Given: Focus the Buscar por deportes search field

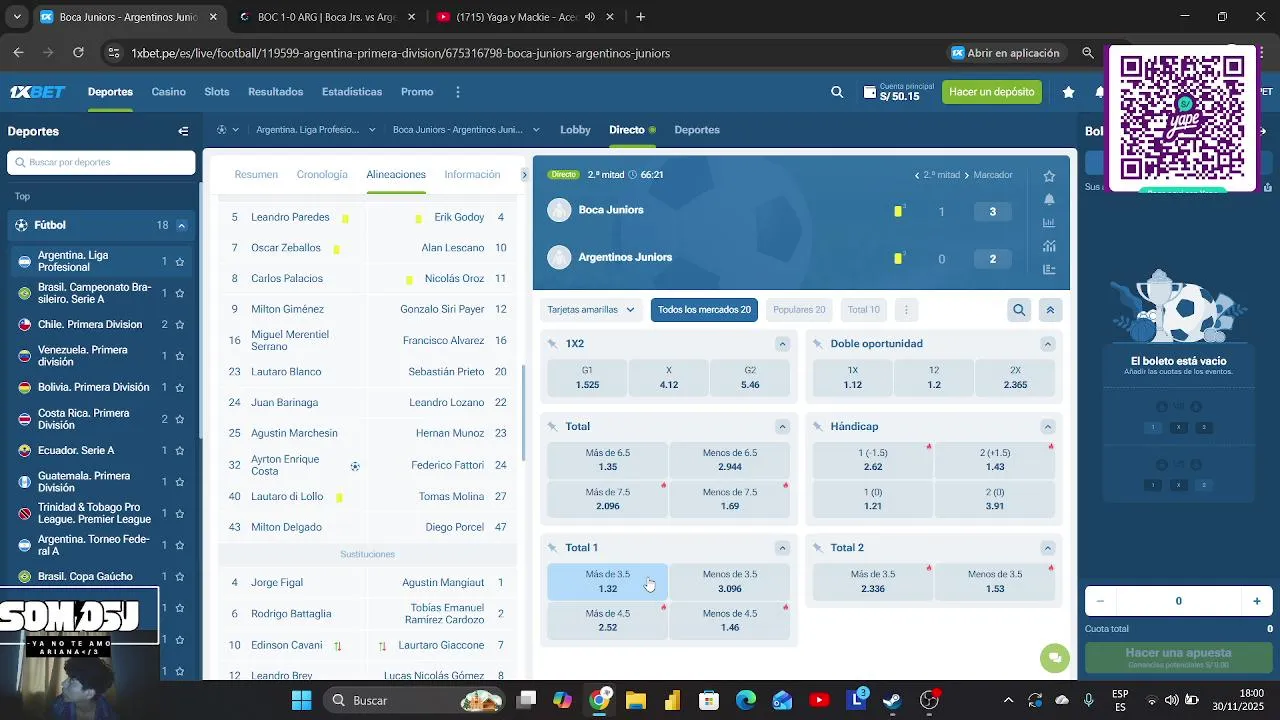Looking at the screenshot, I should pyautogui.click(x=101, y=162).
